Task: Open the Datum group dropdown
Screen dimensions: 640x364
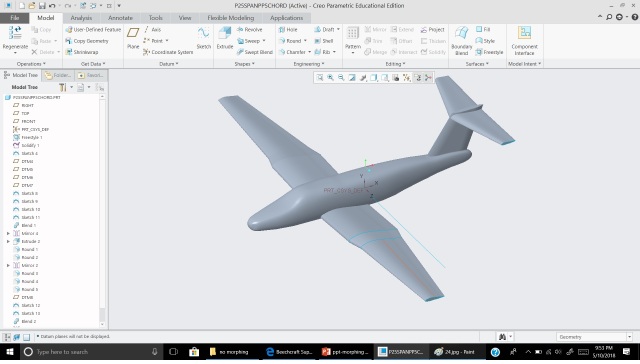Action: click(169, 64)
